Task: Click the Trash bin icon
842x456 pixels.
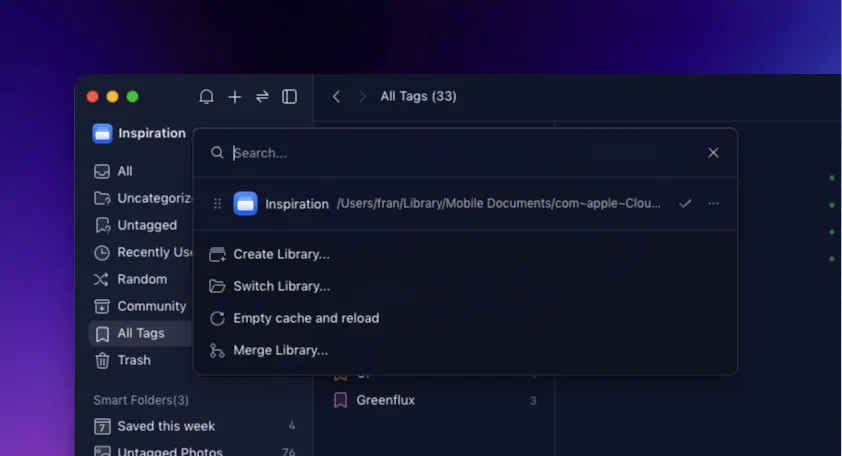Action: point(102,360)
